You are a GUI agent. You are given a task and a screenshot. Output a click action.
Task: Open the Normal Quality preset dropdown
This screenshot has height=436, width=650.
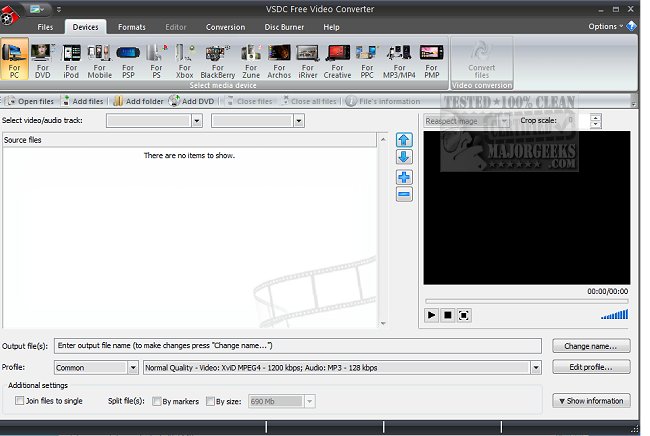[x=536, y=367]
